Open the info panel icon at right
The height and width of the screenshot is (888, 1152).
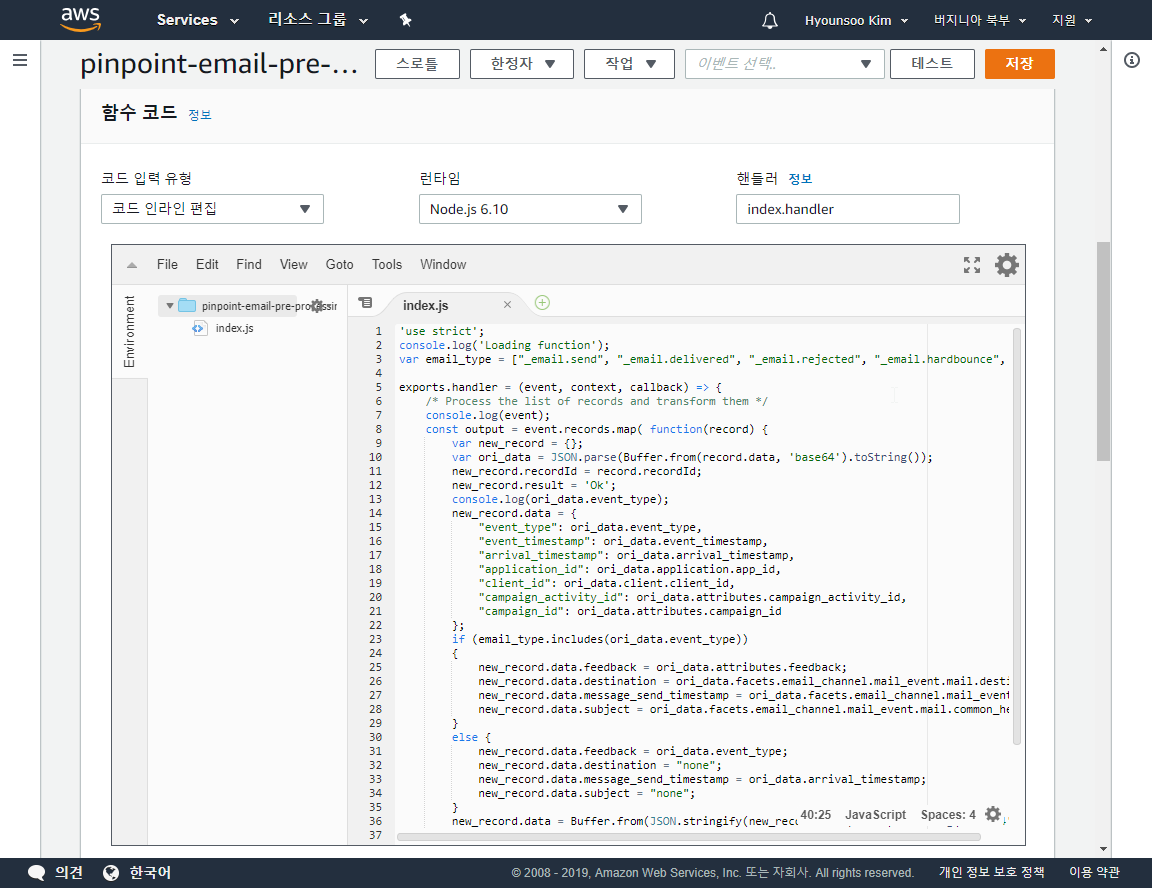(1131, 60)
